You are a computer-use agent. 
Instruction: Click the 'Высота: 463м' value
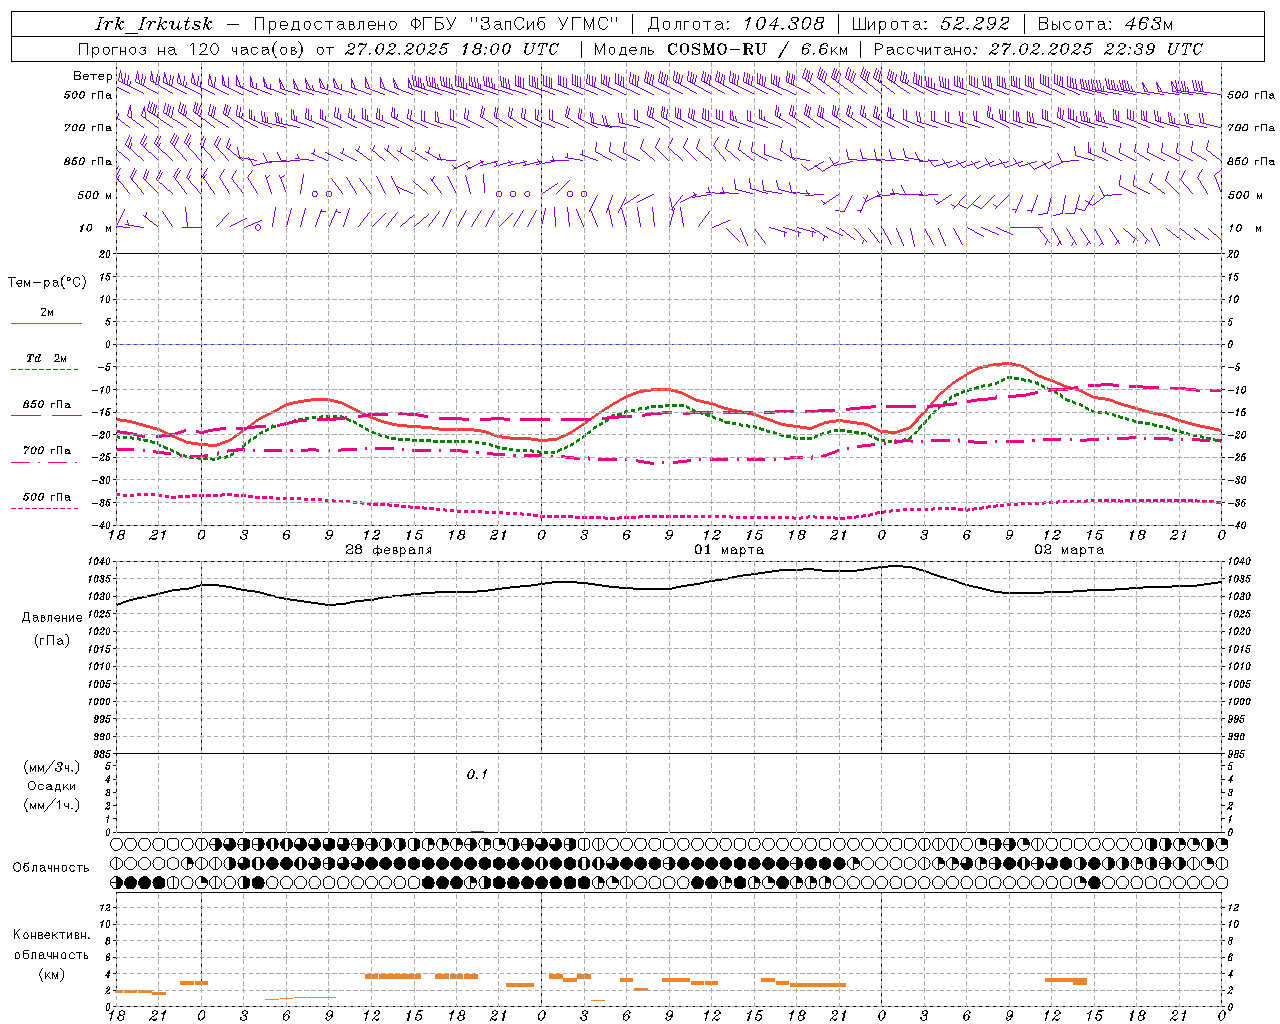(x=1105, y=24)
